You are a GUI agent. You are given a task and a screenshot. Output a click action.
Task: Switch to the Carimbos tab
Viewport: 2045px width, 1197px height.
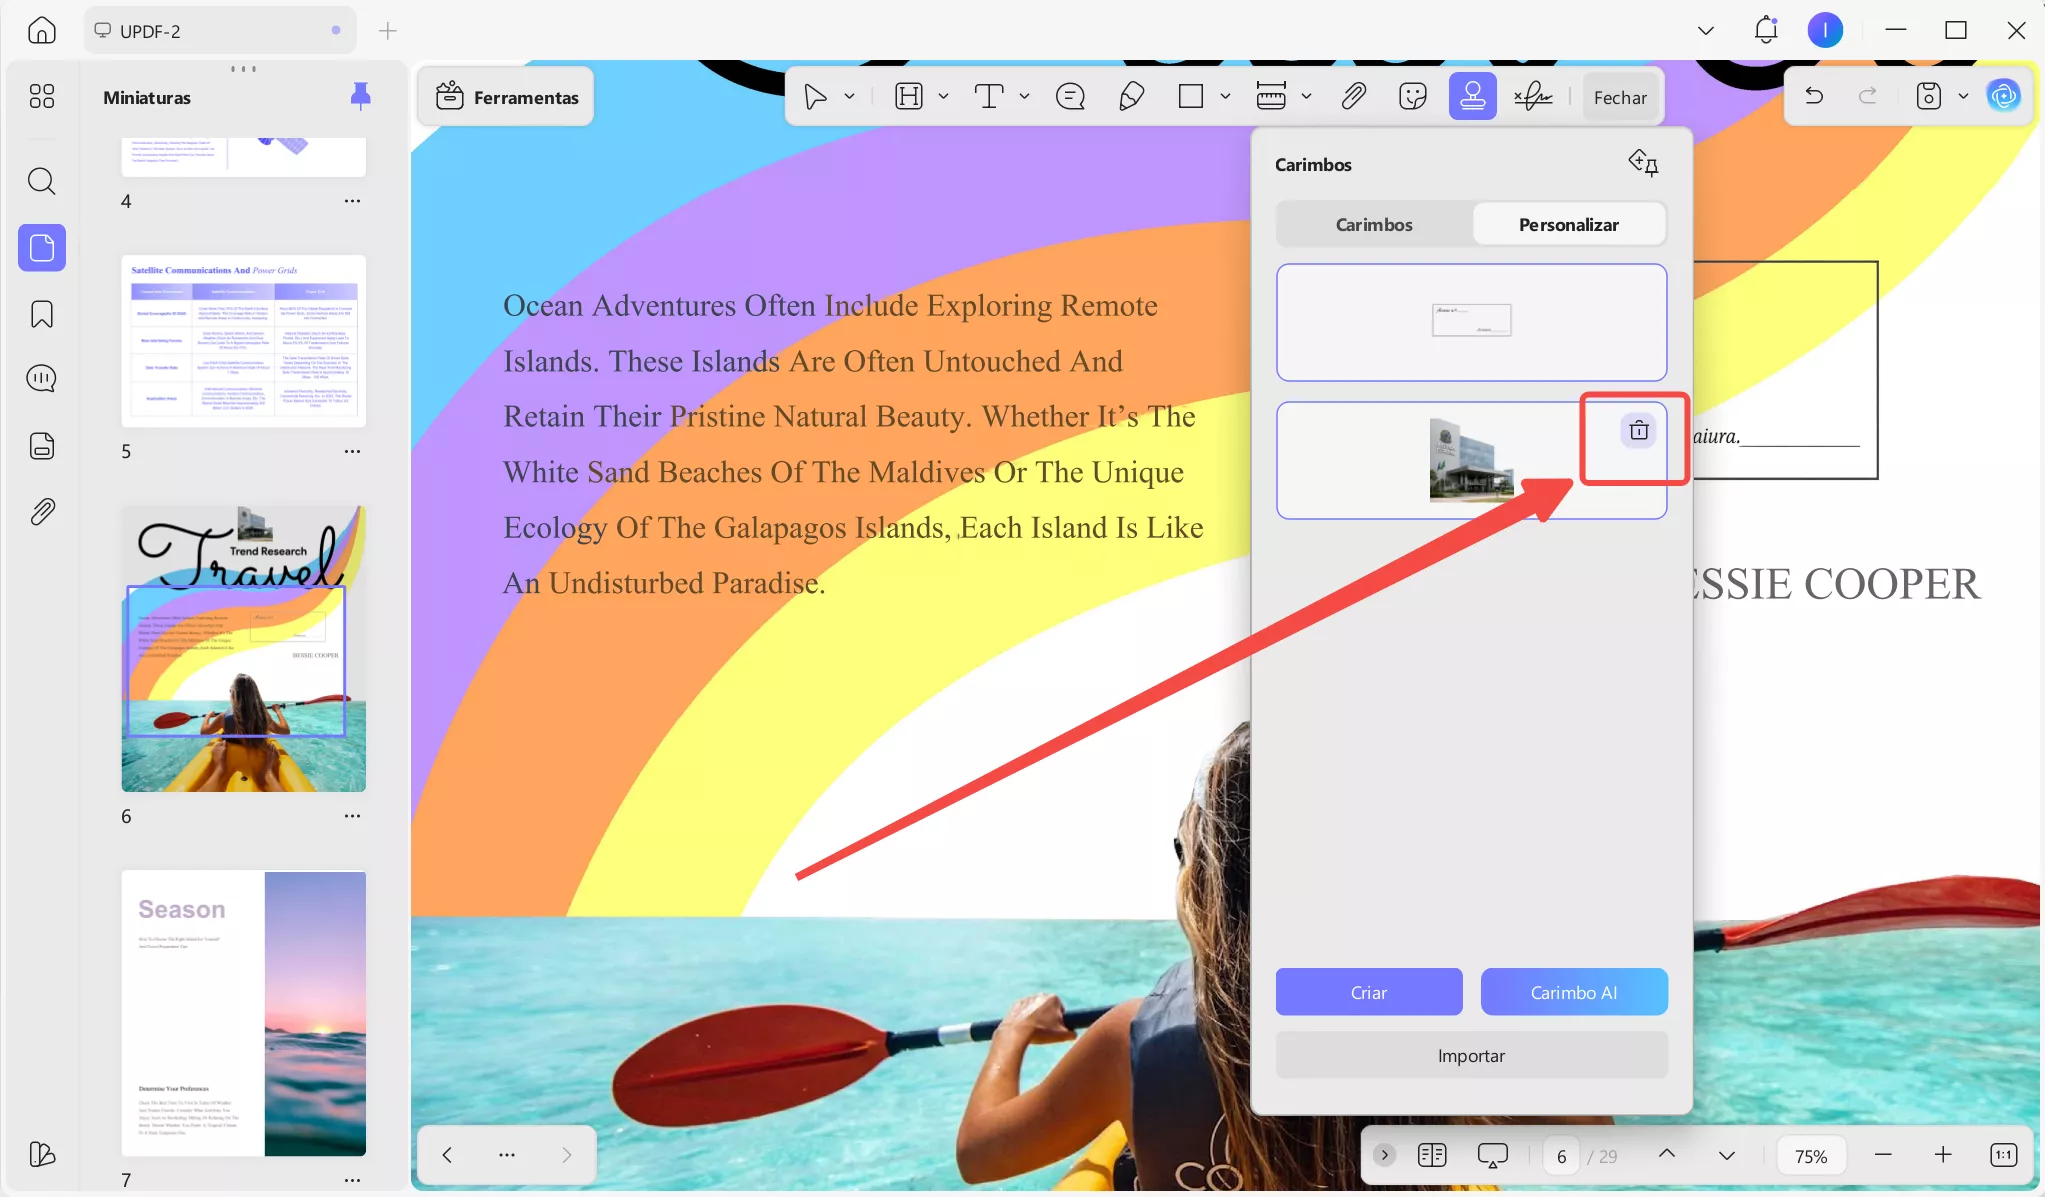[x=1374, y=225]
